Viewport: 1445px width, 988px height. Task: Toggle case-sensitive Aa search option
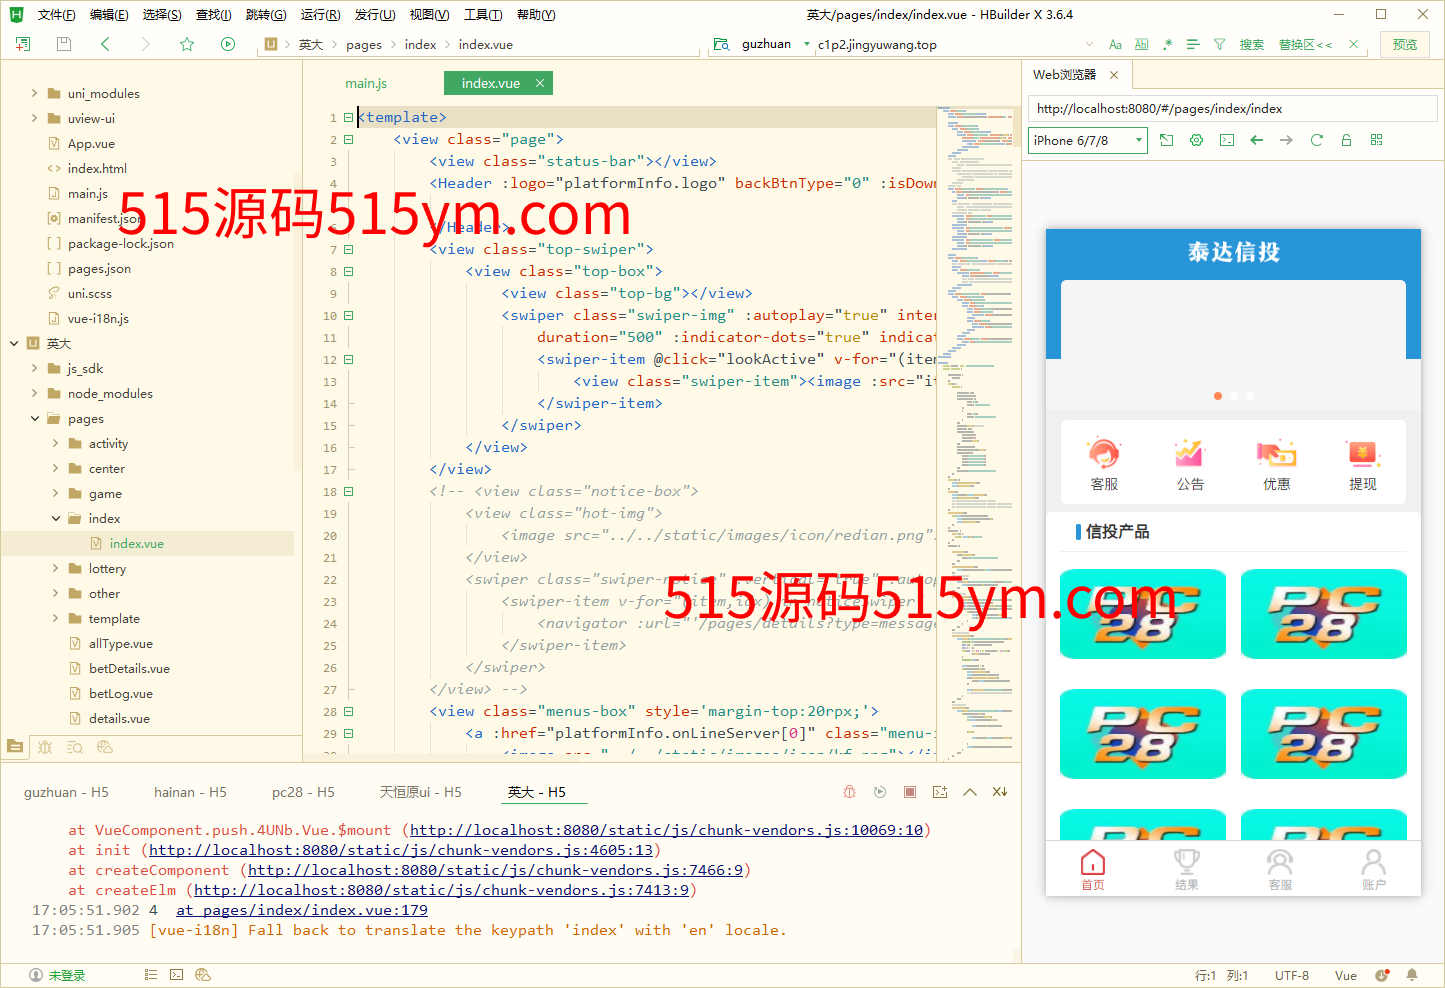click(x=1115, y=45)
